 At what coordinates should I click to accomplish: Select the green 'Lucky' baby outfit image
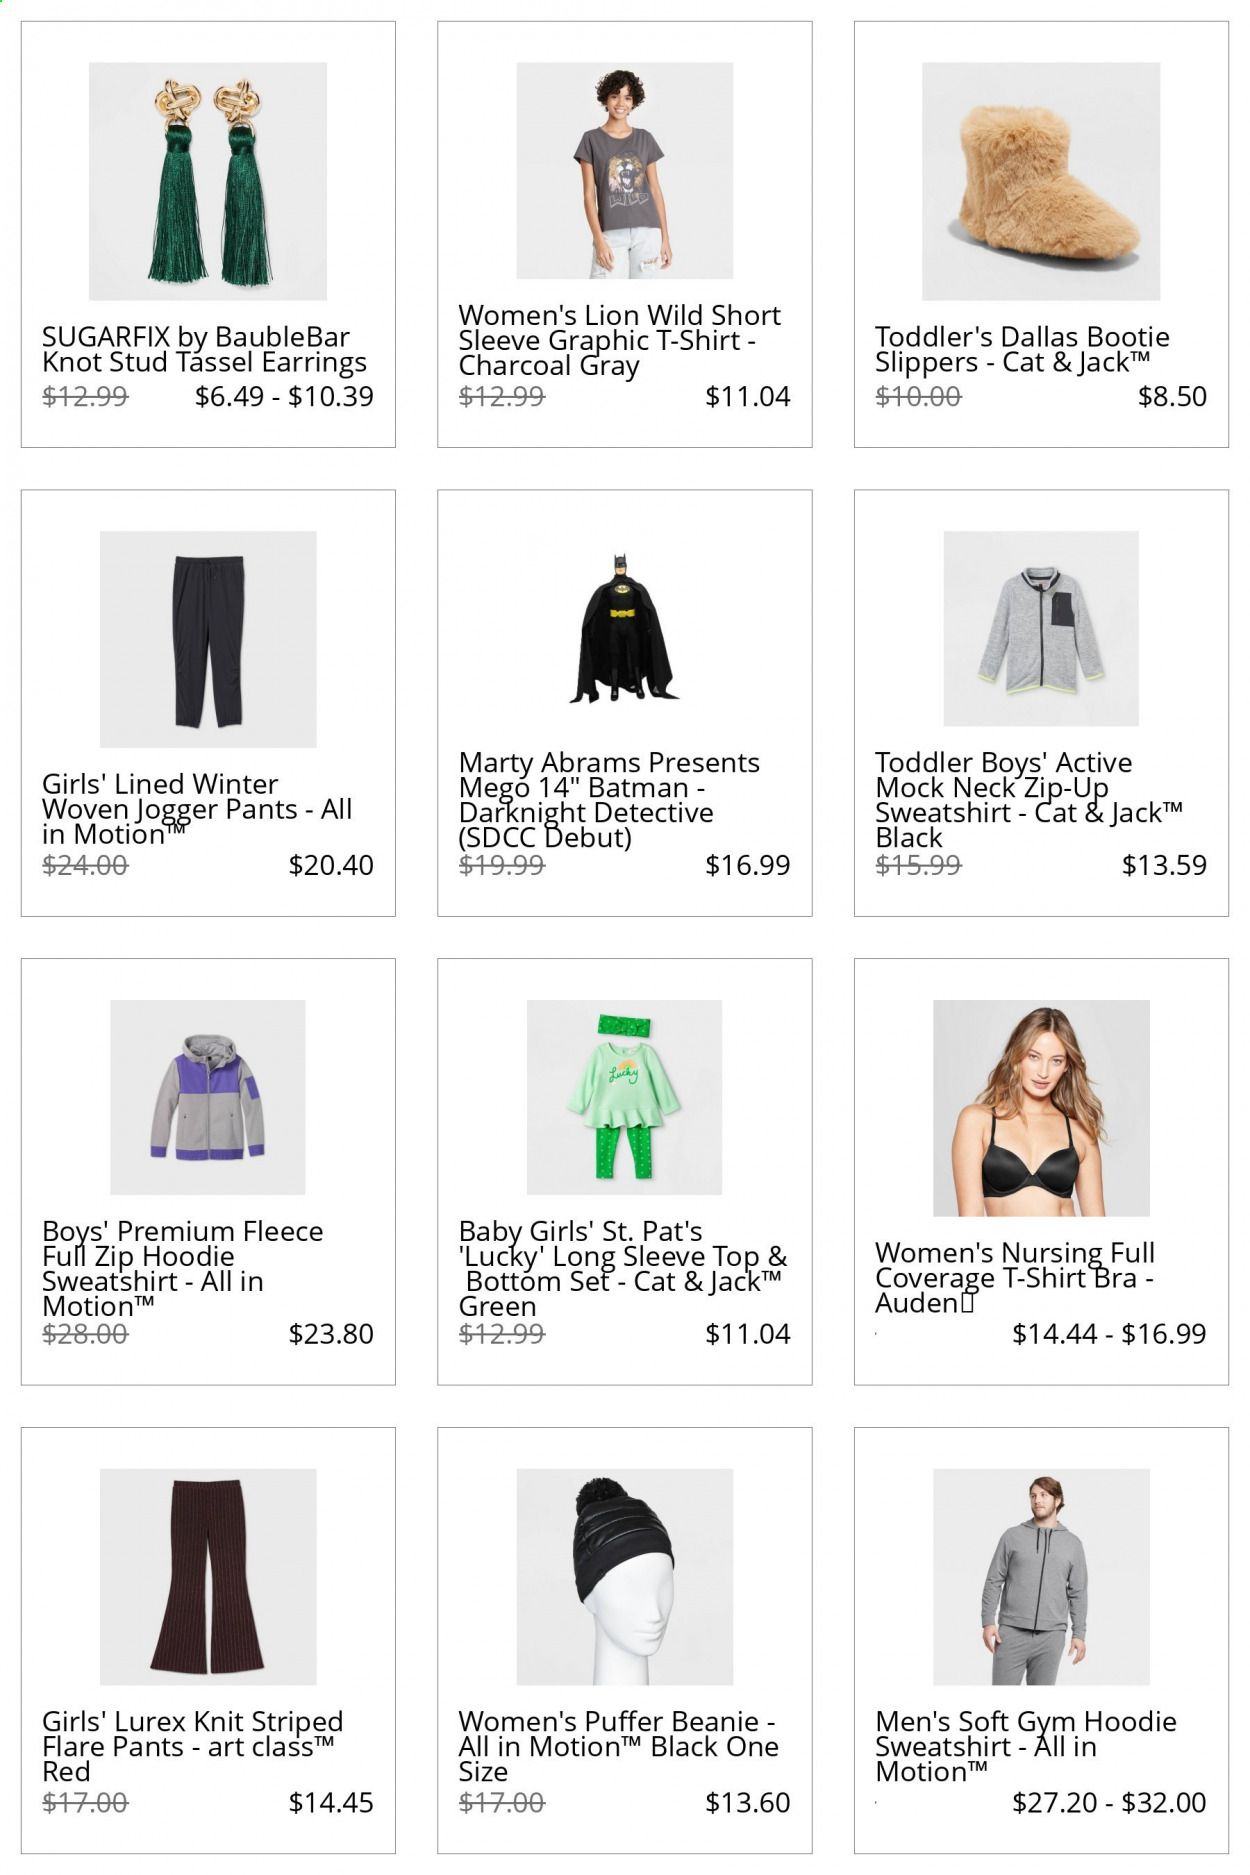pyautogui.click(x=624, y=1097)
